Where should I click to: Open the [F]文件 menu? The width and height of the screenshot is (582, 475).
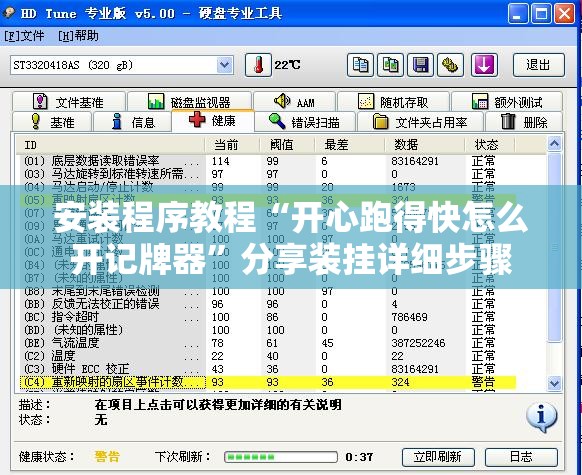[24, 36]
